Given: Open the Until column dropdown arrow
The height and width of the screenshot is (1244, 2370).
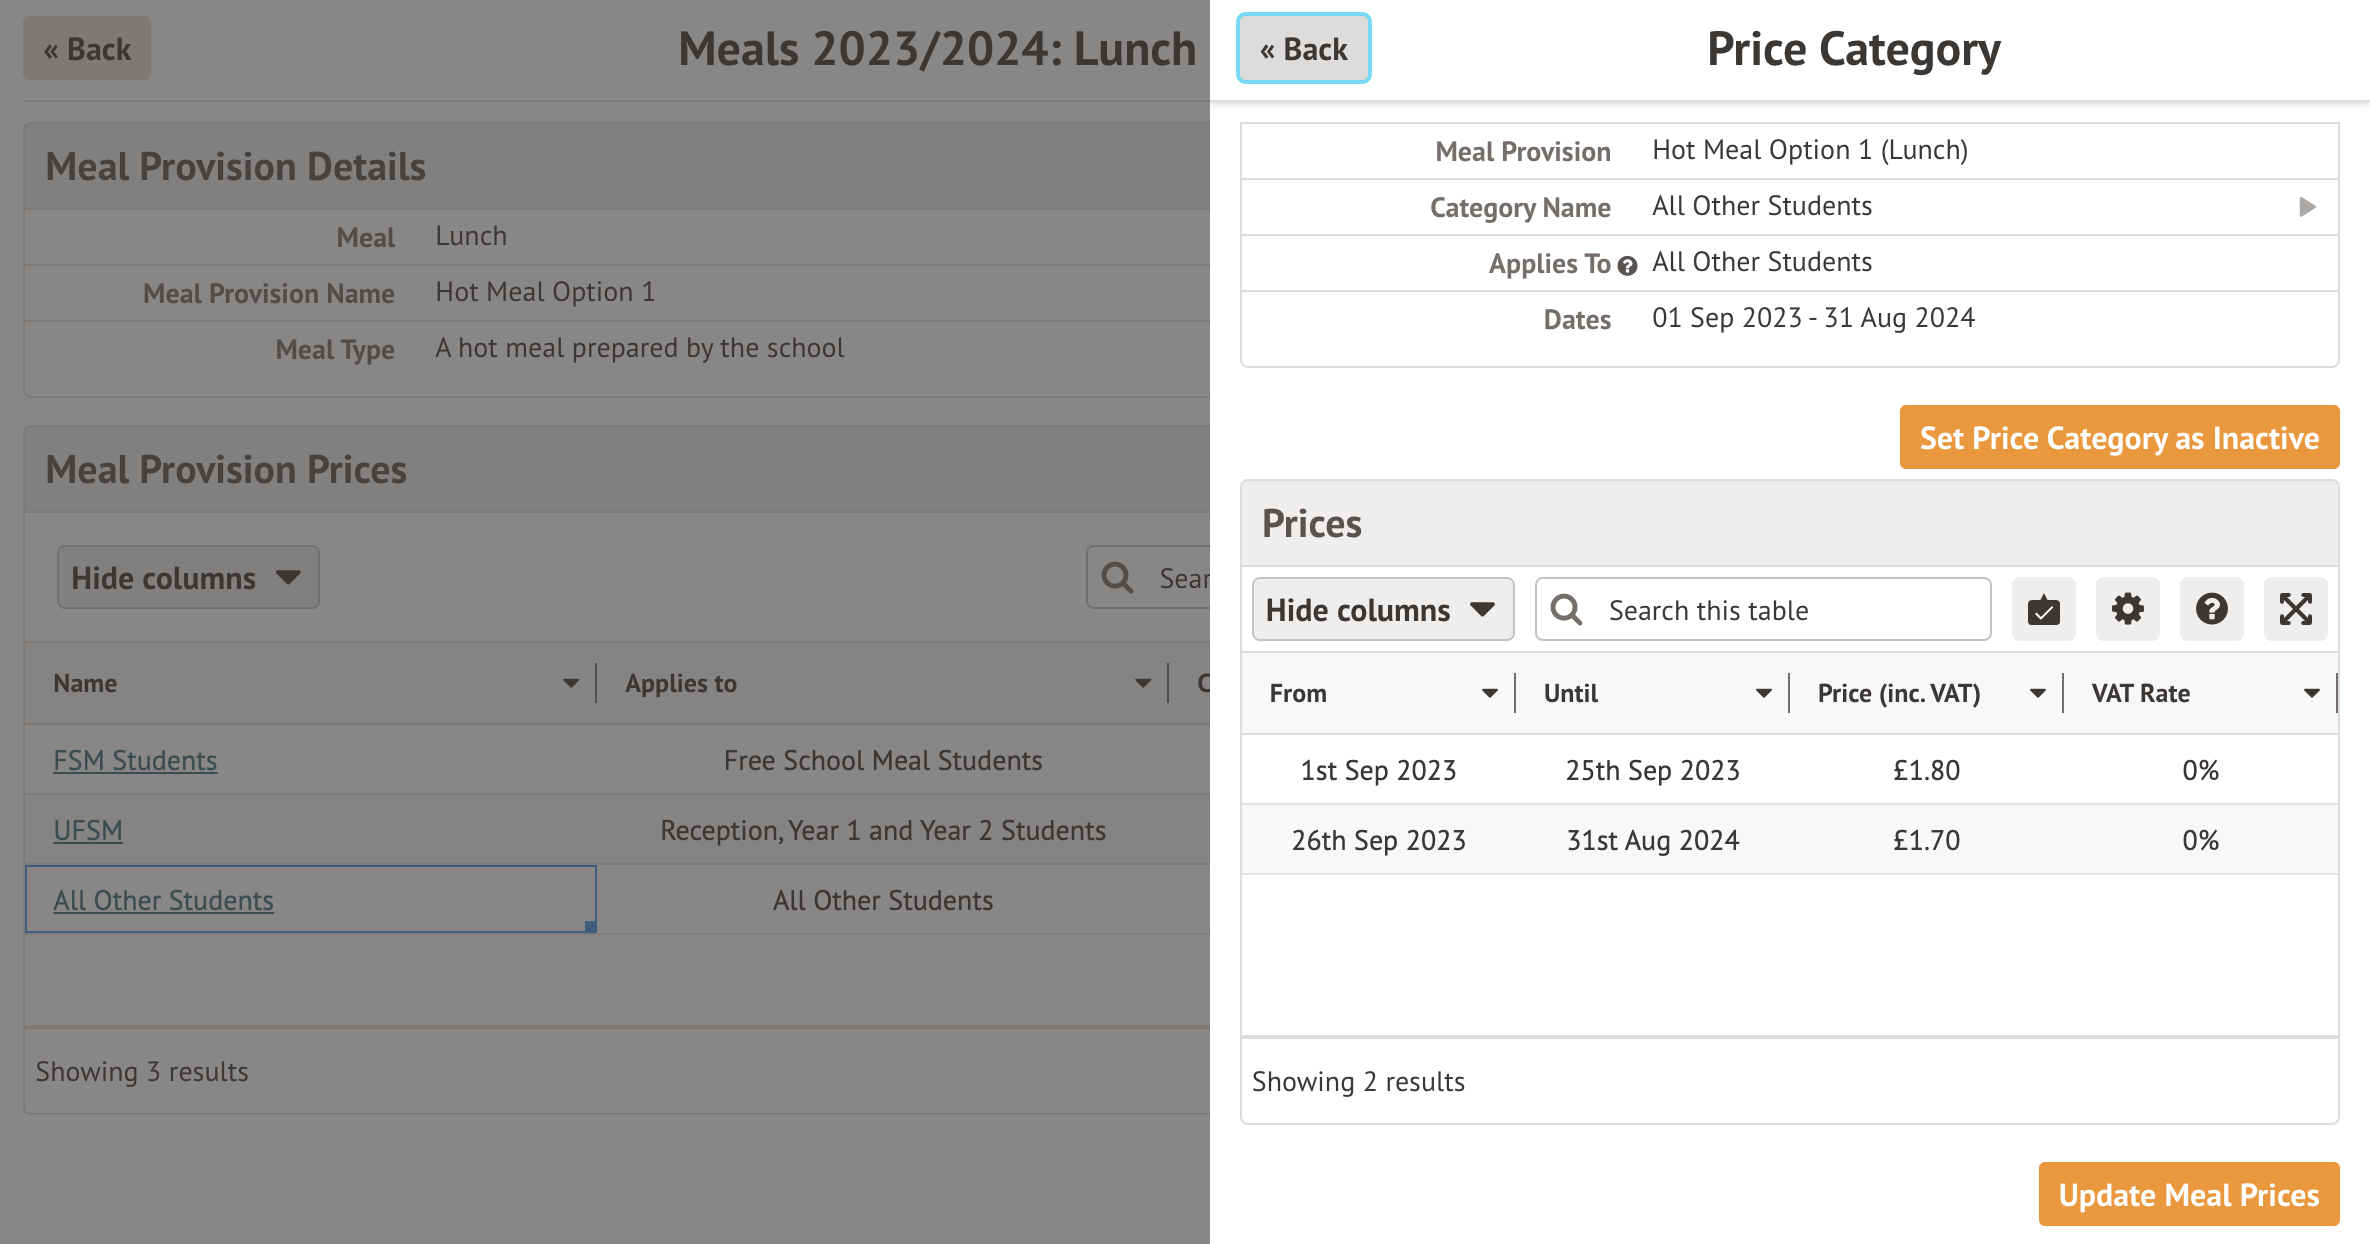Looking at the screenshot, I should 1763,694.
